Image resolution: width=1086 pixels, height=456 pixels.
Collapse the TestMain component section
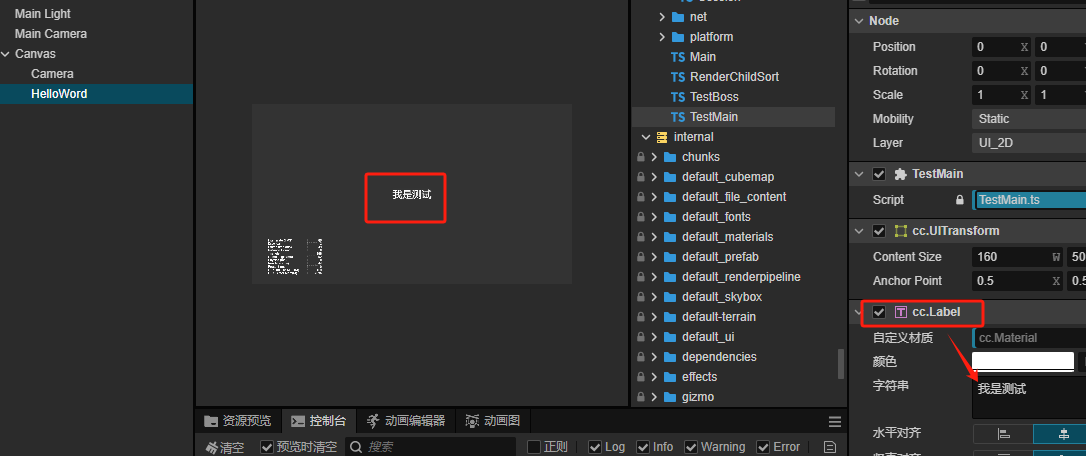click(860, 174)
